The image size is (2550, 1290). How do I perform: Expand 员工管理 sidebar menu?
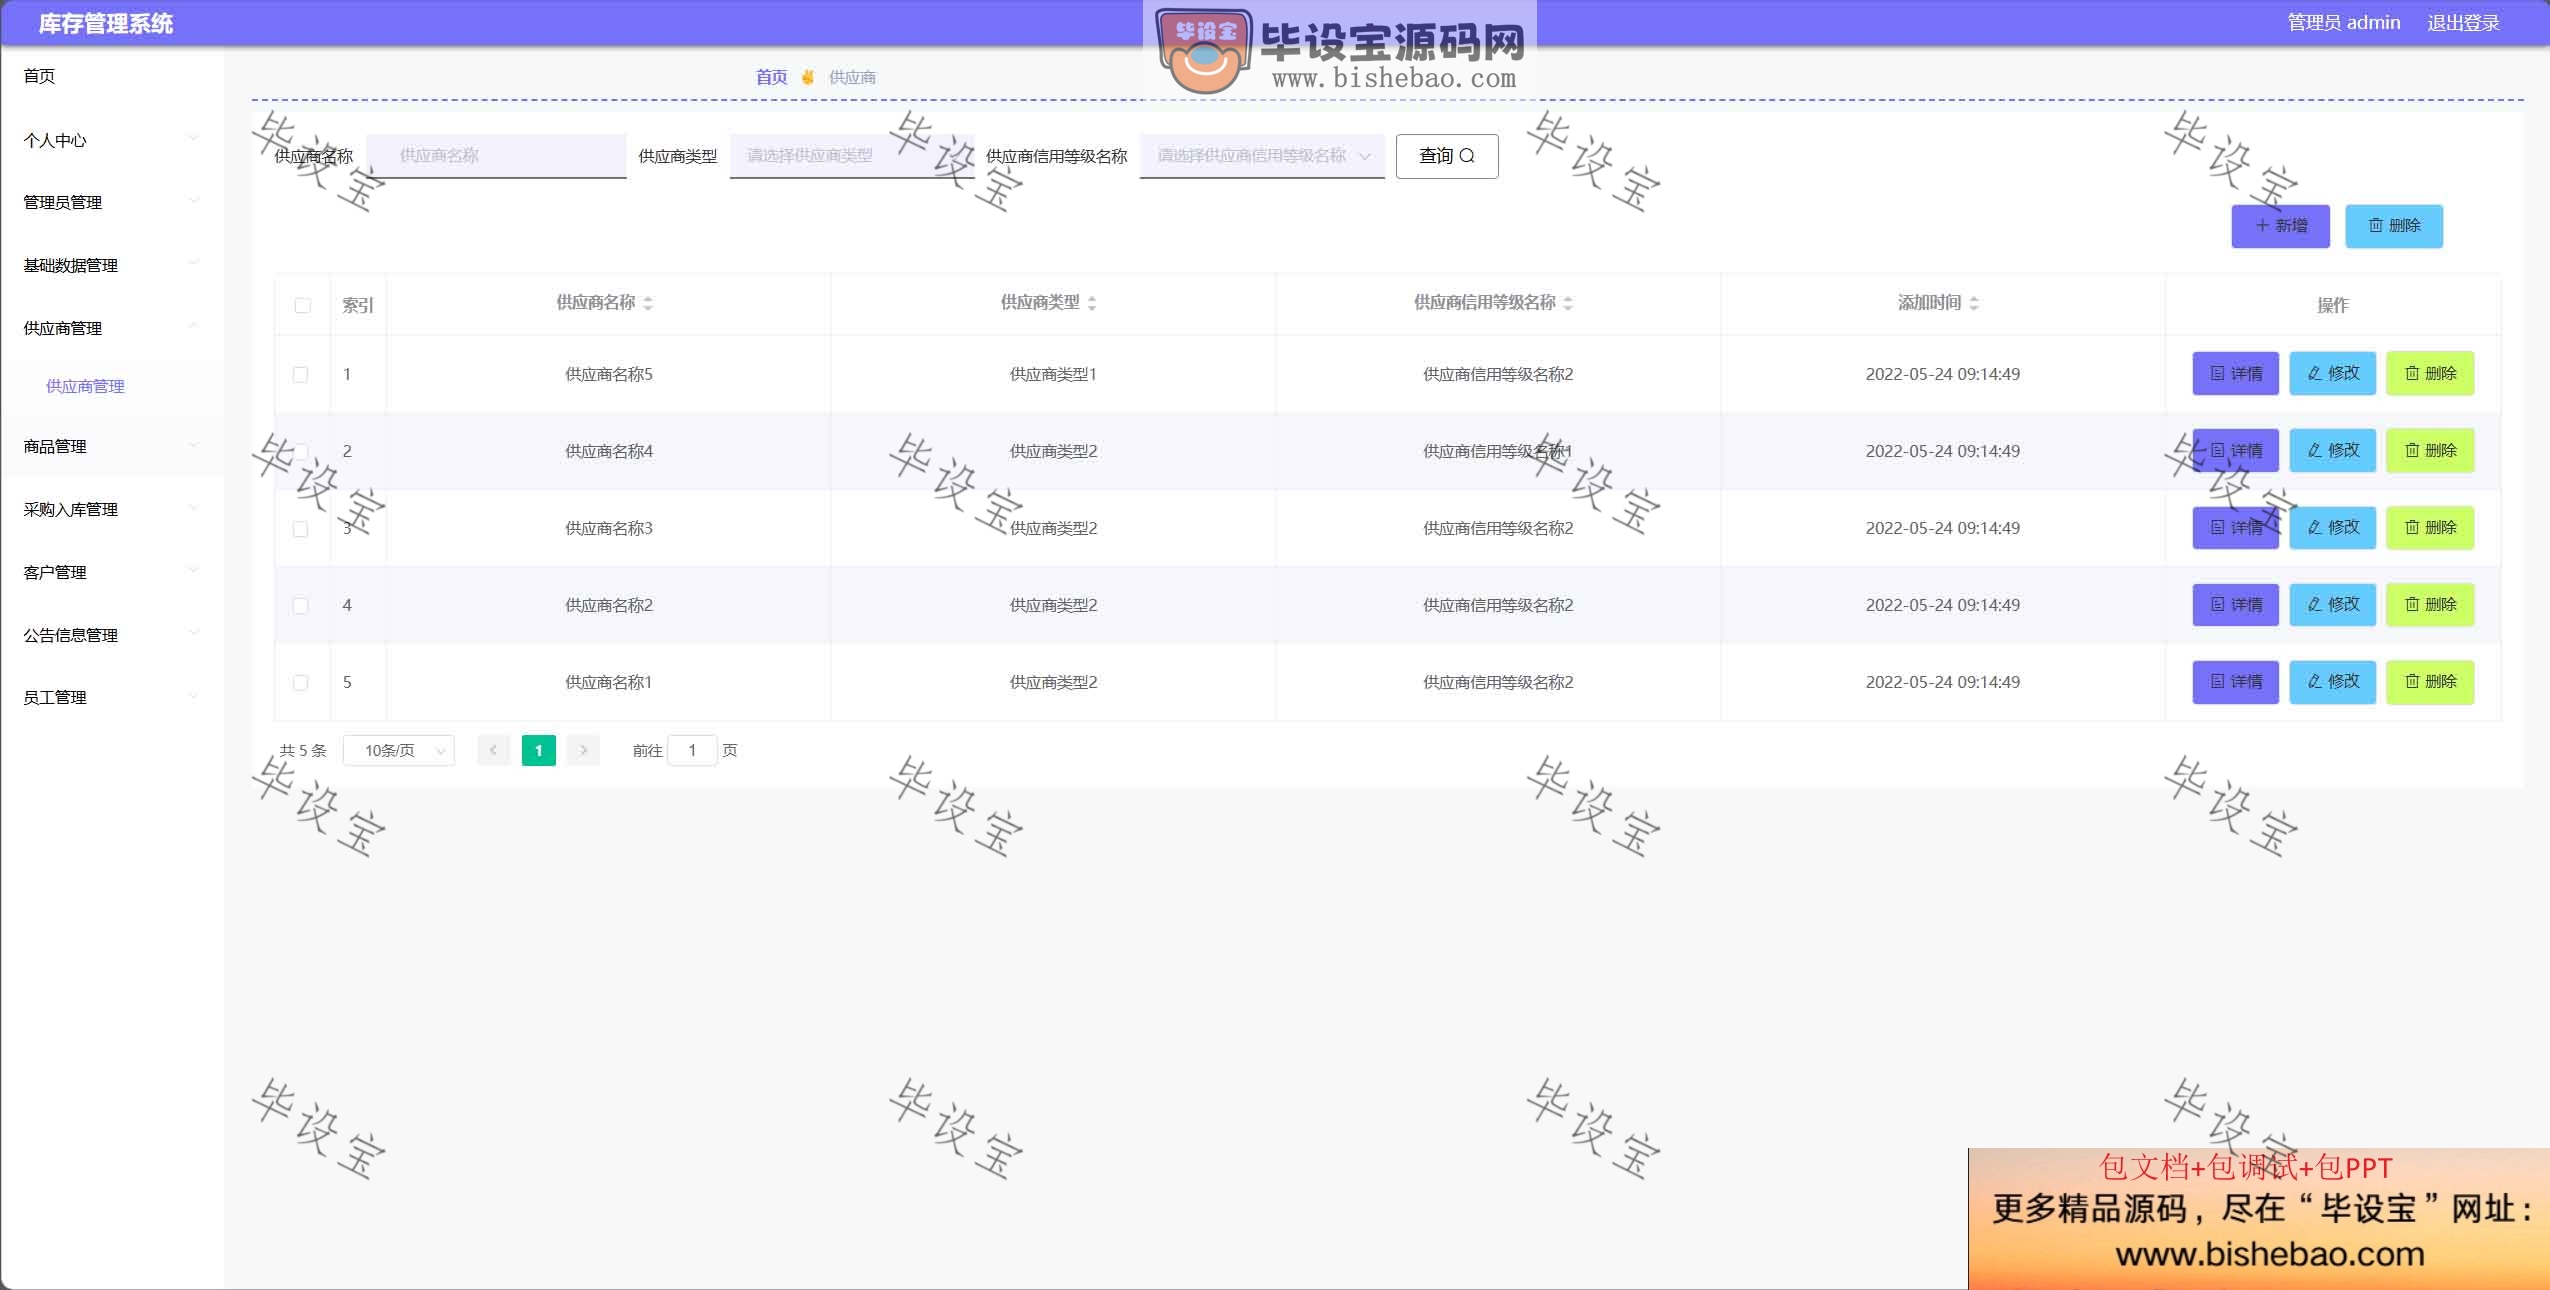(110, 697)
